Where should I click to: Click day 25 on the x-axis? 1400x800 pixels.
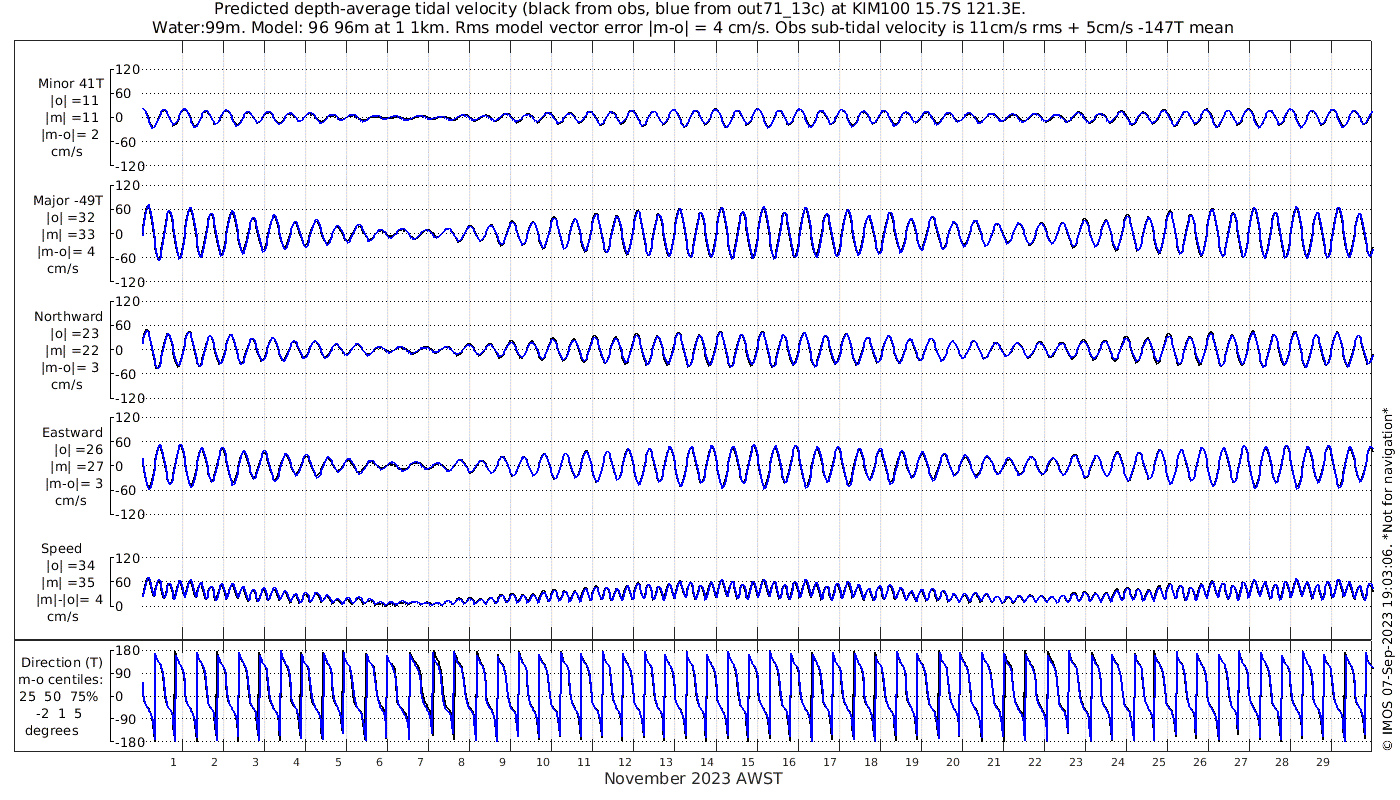(x=1158, y=762)
